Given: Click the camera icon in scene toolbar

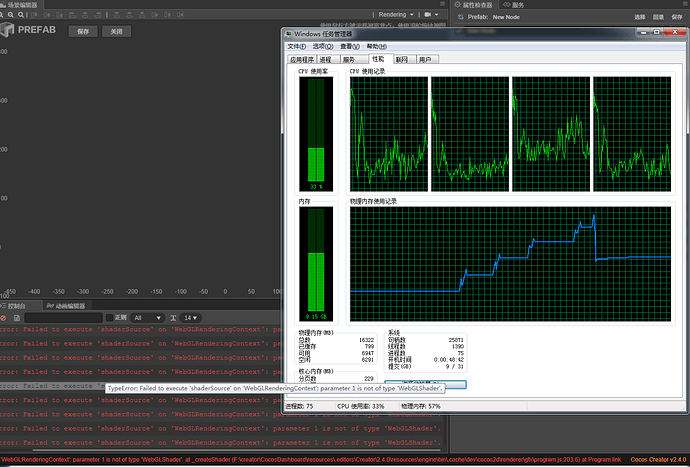Looking at the screenshot, I should [427, 15].
